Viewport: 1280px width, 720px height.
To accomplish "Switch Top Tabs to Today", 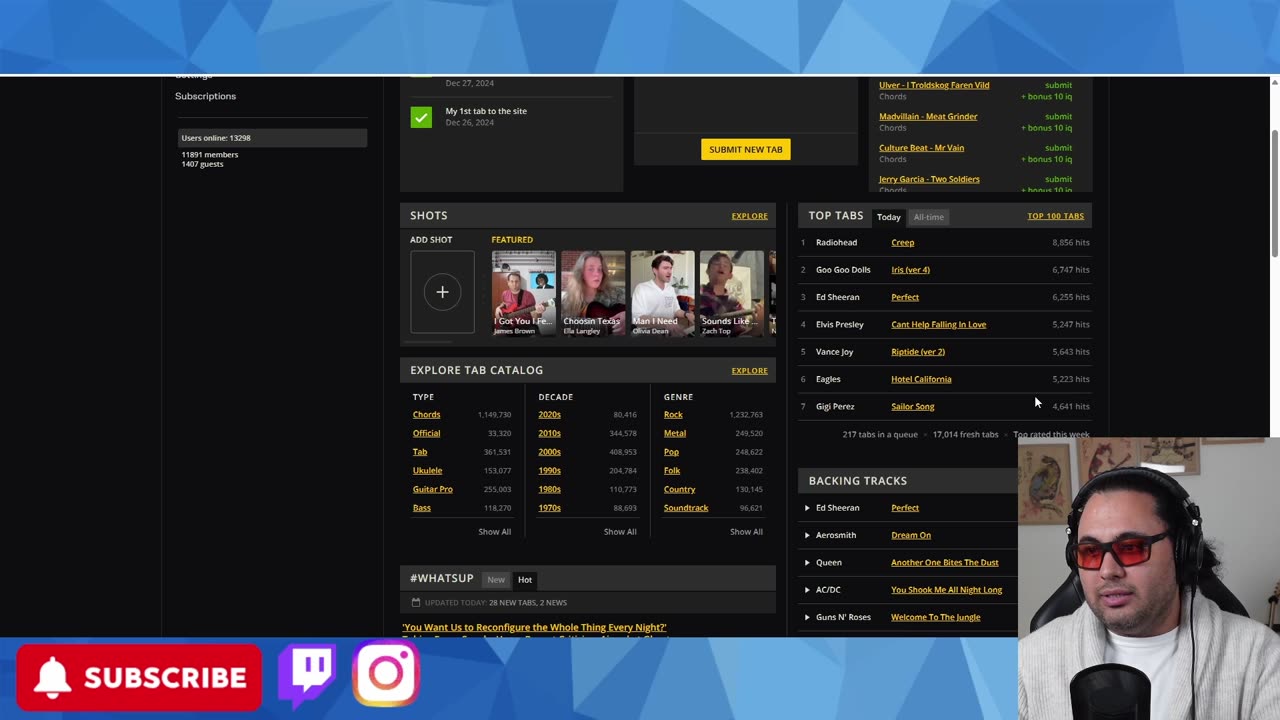I will coord(888,217).
